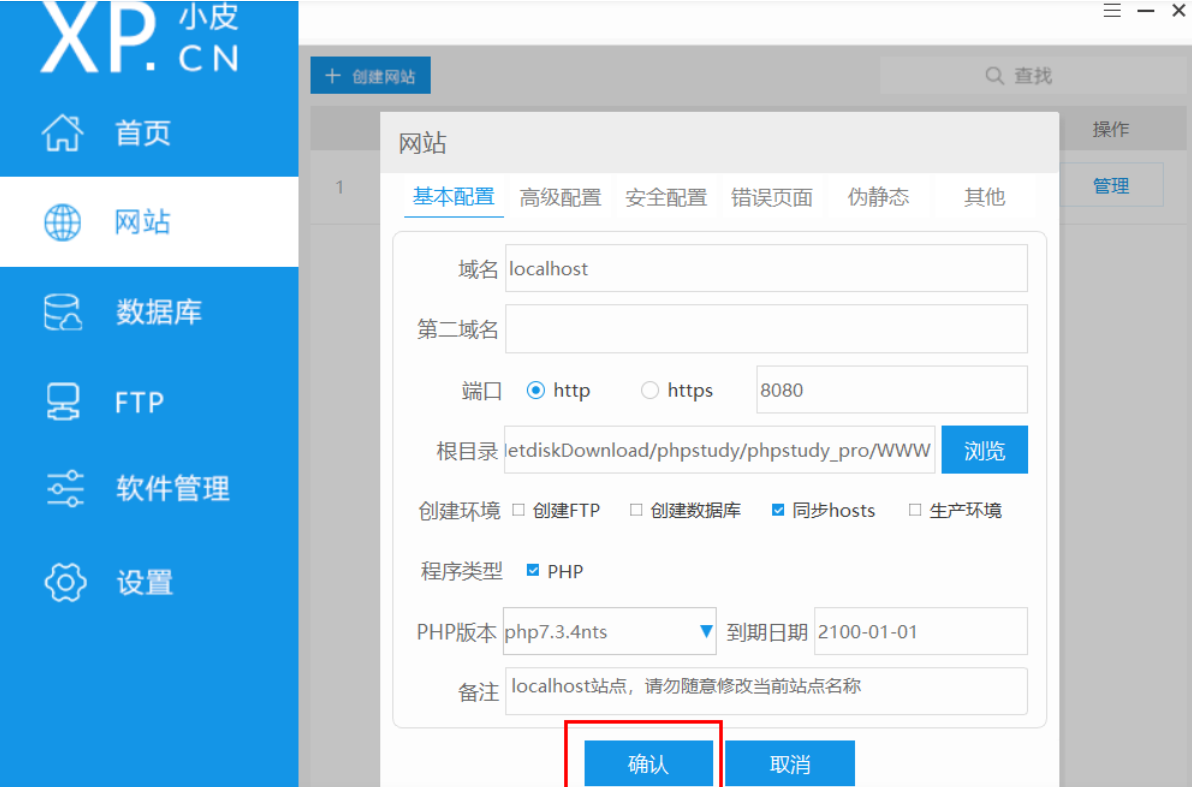Switch to the 错误页面 tab
1192x787 pixels.
point(772,198)
